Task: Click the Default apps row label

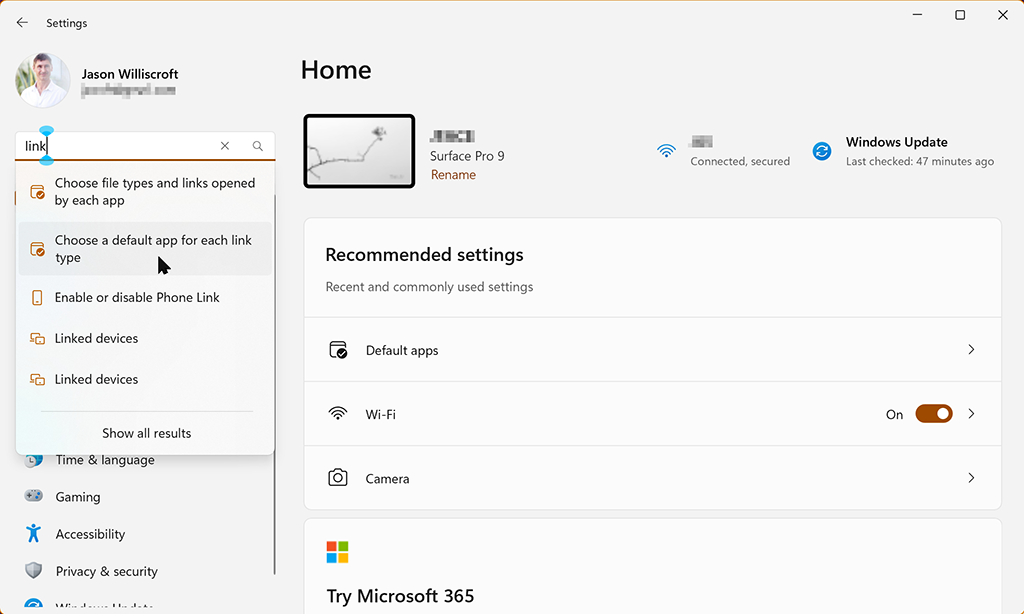Action: click(x=402, y=351)
